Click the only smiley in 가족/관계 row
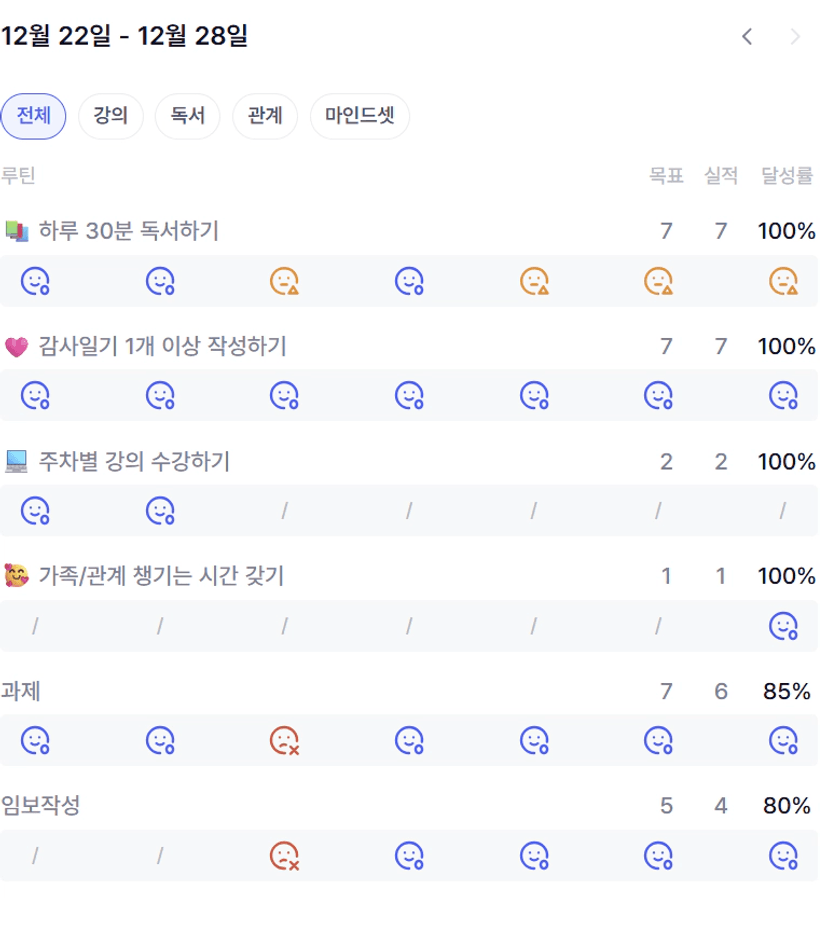The height and width of the screenshot is (942, 827). pos(783,626)
